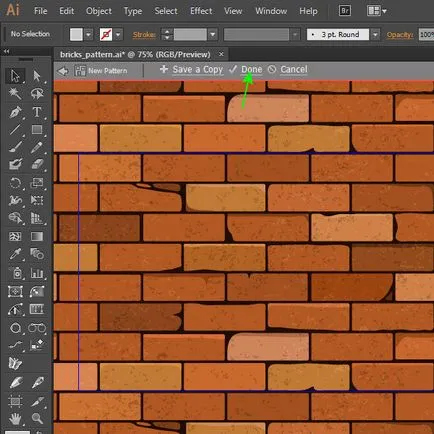Activate the Type tool
The width and height of the screenshot is (434, 434).
point(37,112)
